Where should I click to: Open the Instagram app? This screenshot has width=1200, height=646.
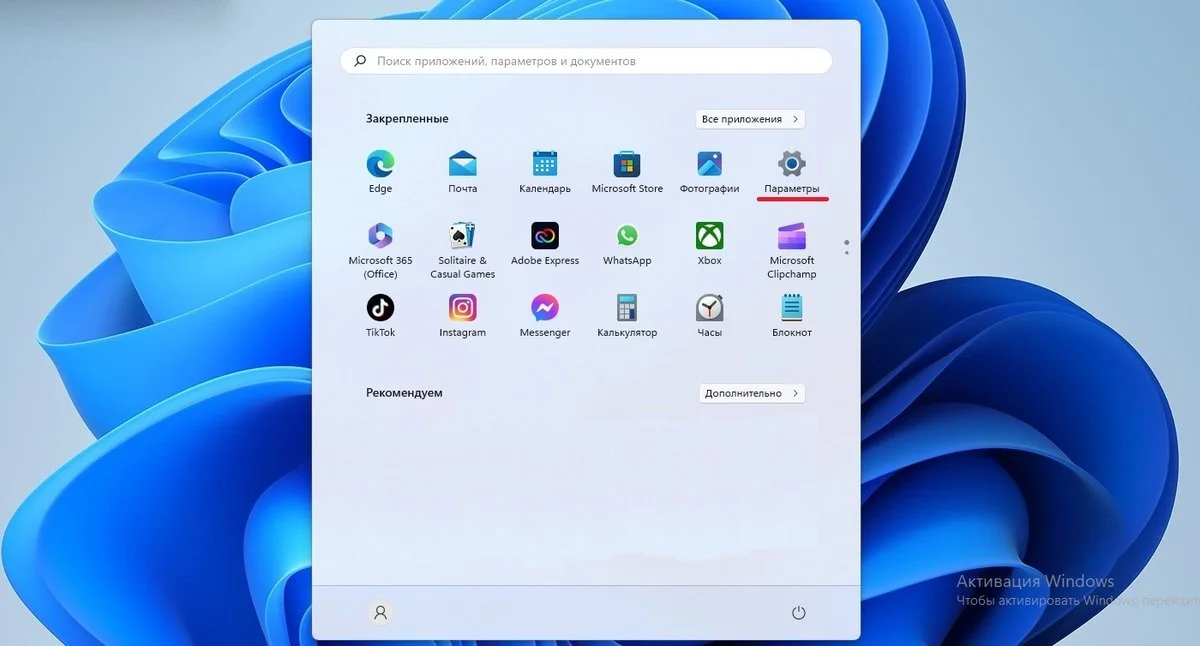coord(462,315)
